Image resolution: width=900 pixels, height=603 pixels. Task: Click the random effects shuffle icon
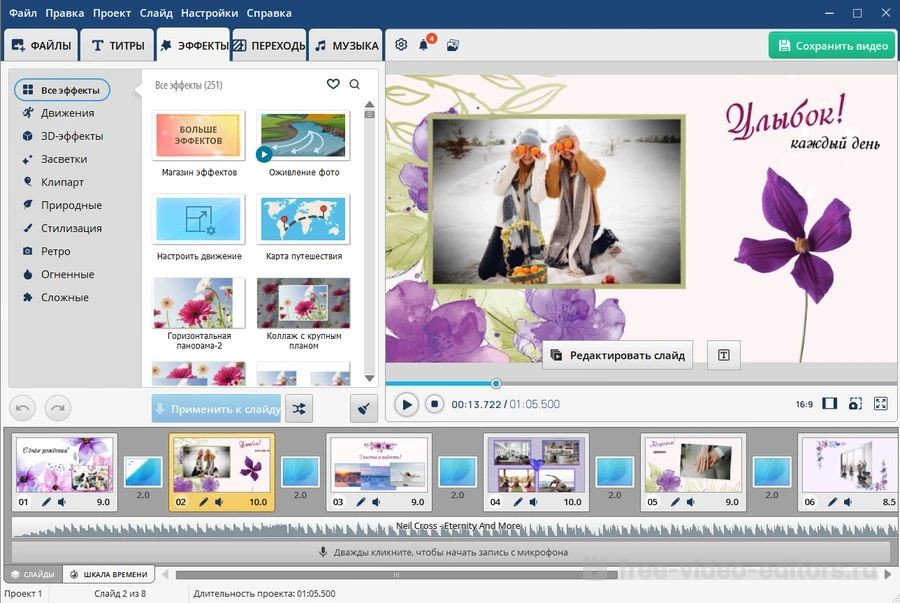(x=298, y=408)
